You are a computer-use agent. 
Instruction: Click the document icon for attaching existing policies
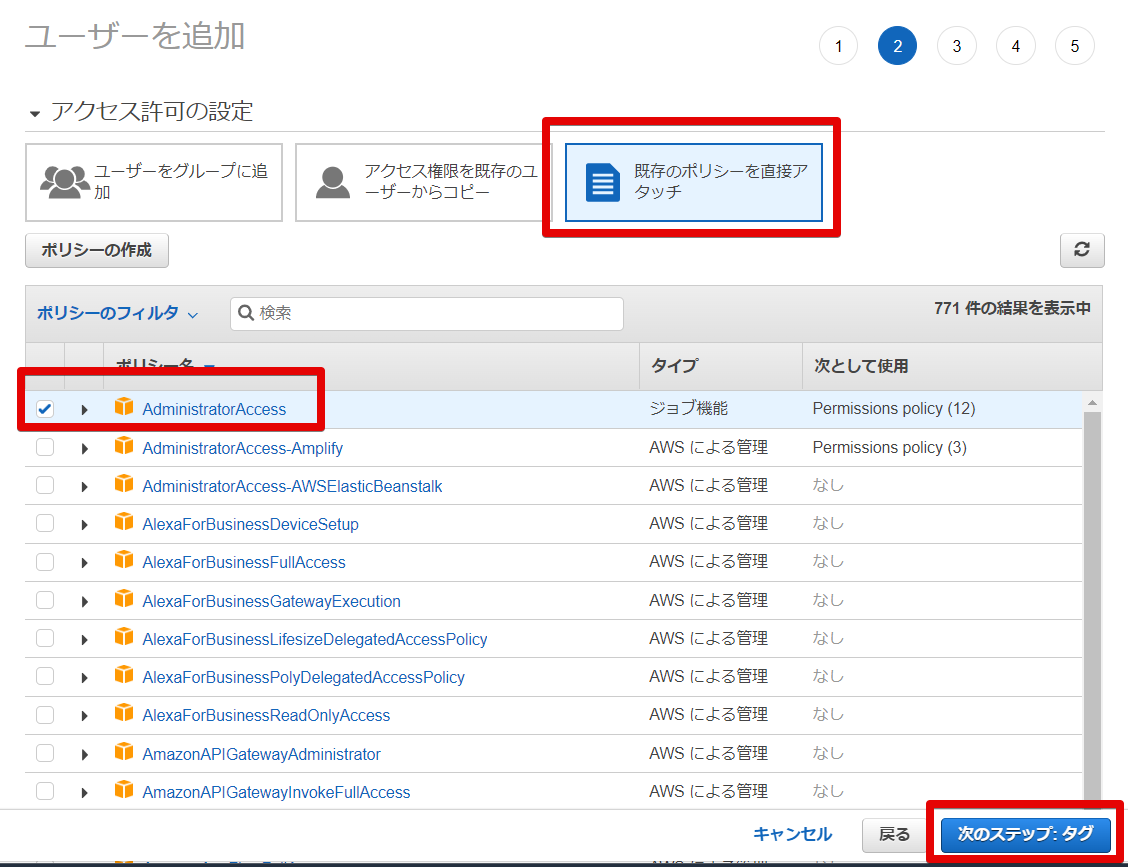[603, 182]
